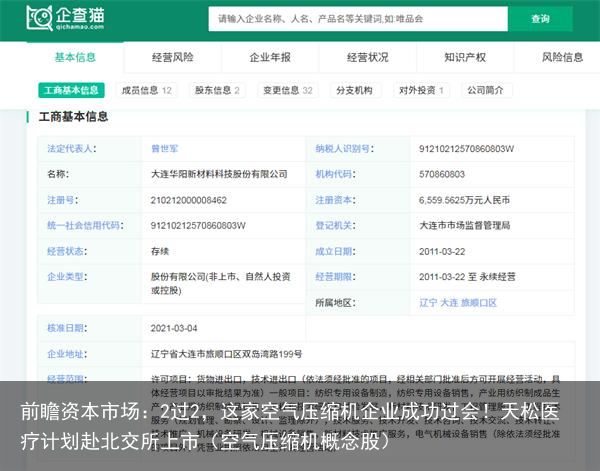
Task: Click the 登记机关 label
Action: click(x=335, y=225)
